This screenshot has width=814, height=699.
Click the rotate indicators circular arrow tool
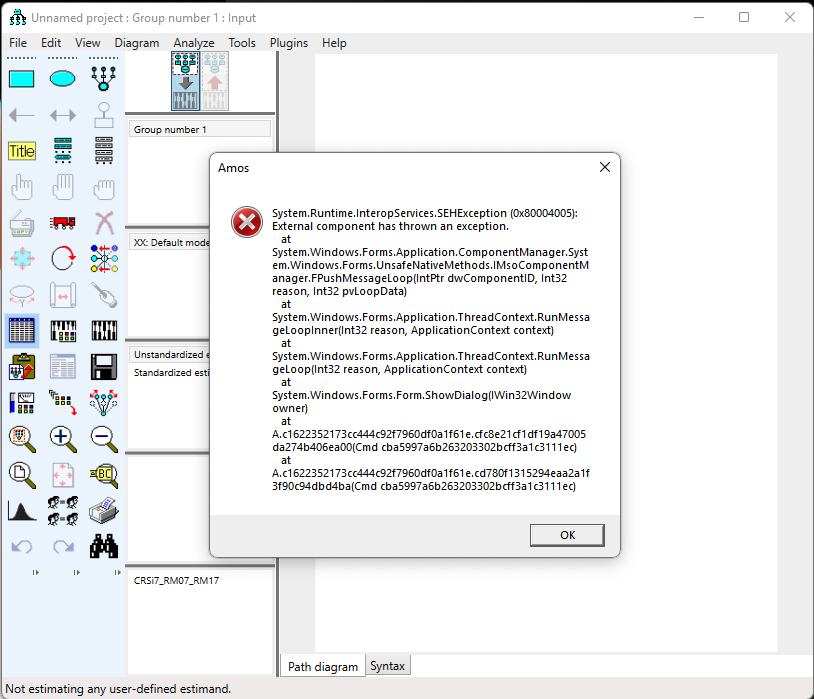point(63,258)
